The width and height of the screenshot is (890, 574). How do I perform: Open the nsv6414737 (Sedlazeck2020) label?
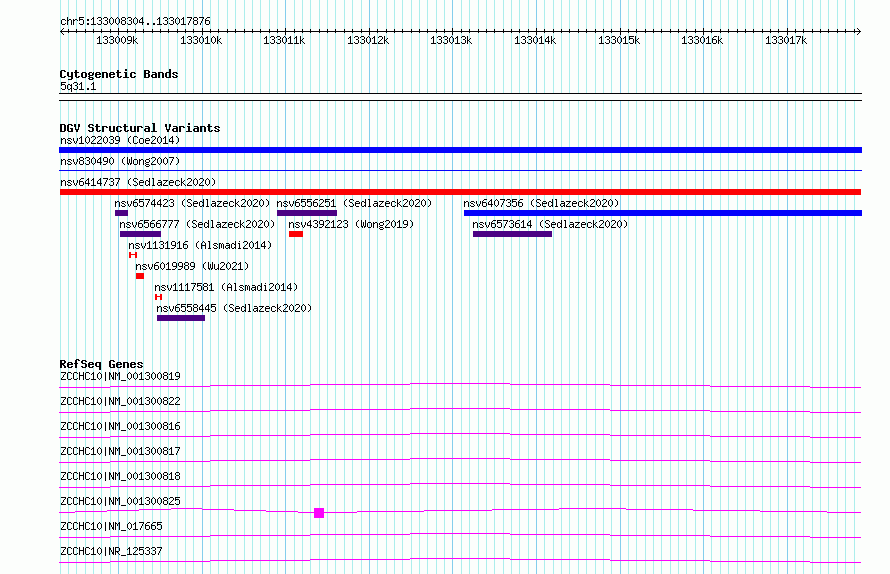coord(138,182)
